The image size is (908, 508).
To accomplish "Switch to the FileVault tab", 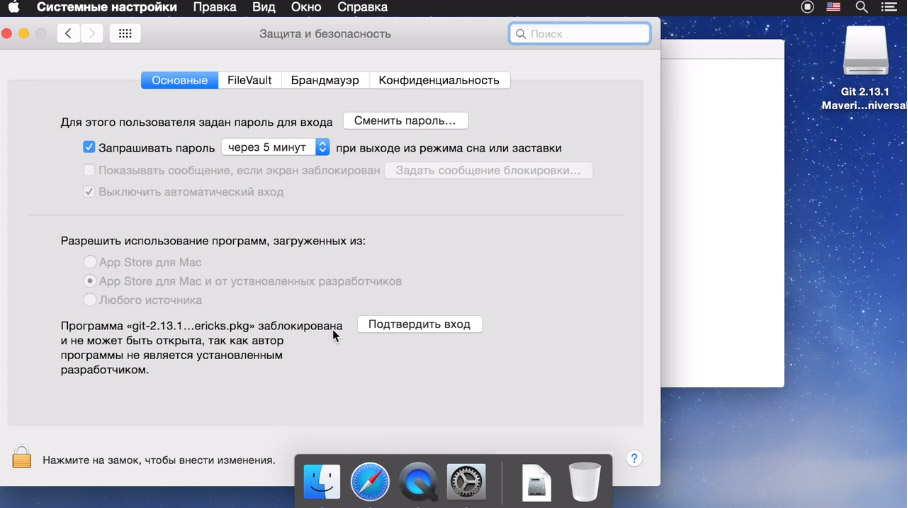I will [x=249, y=80].
